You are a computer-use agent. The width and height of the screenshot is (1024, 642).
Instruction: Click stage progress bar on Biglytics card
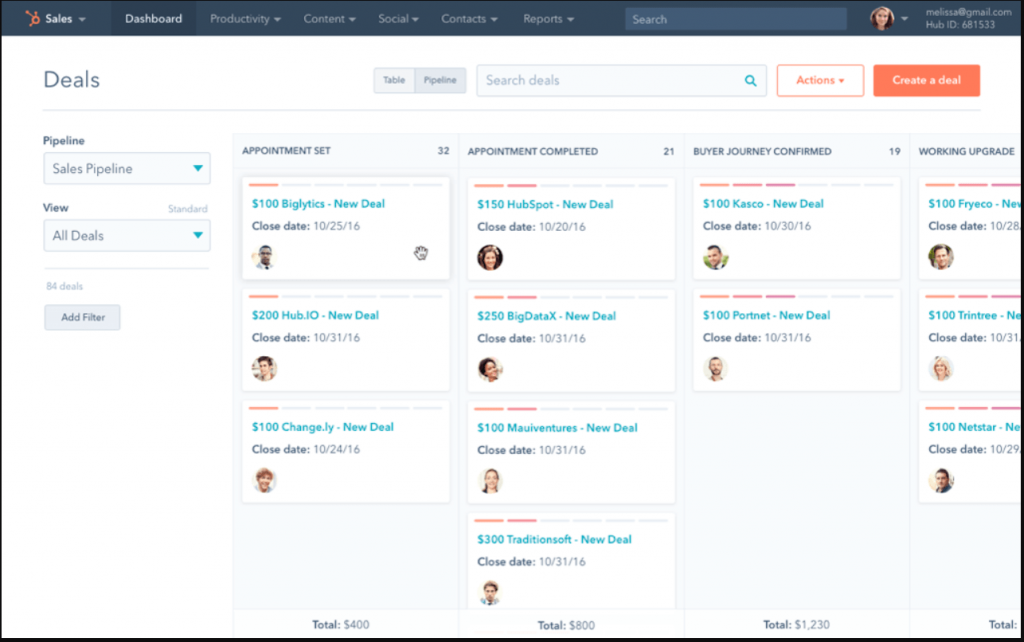[x=345, y=185]
